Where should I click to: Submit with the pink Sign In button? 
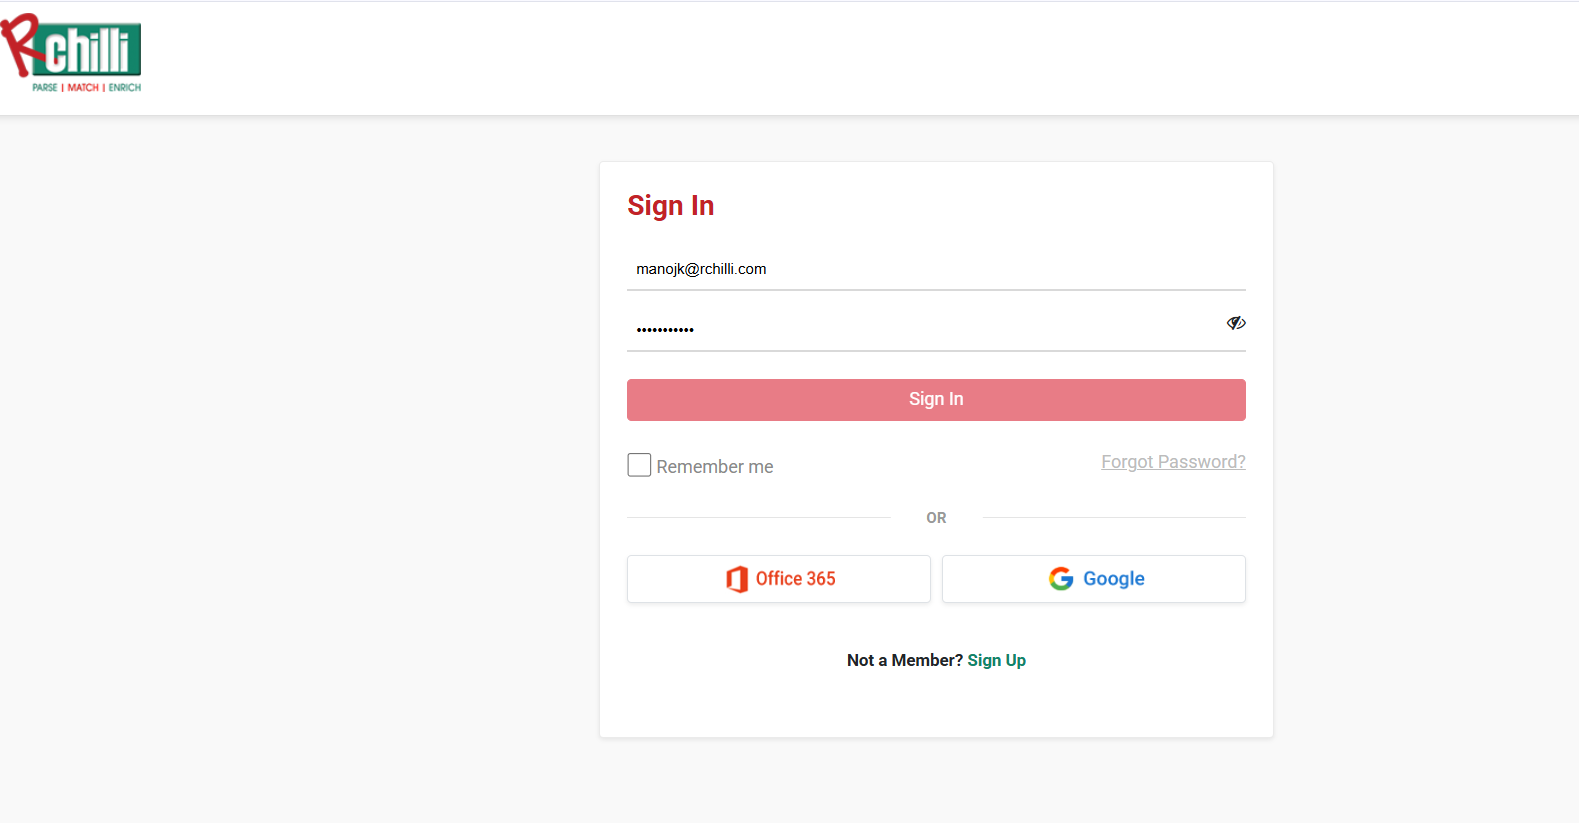[x=936, y=399]
